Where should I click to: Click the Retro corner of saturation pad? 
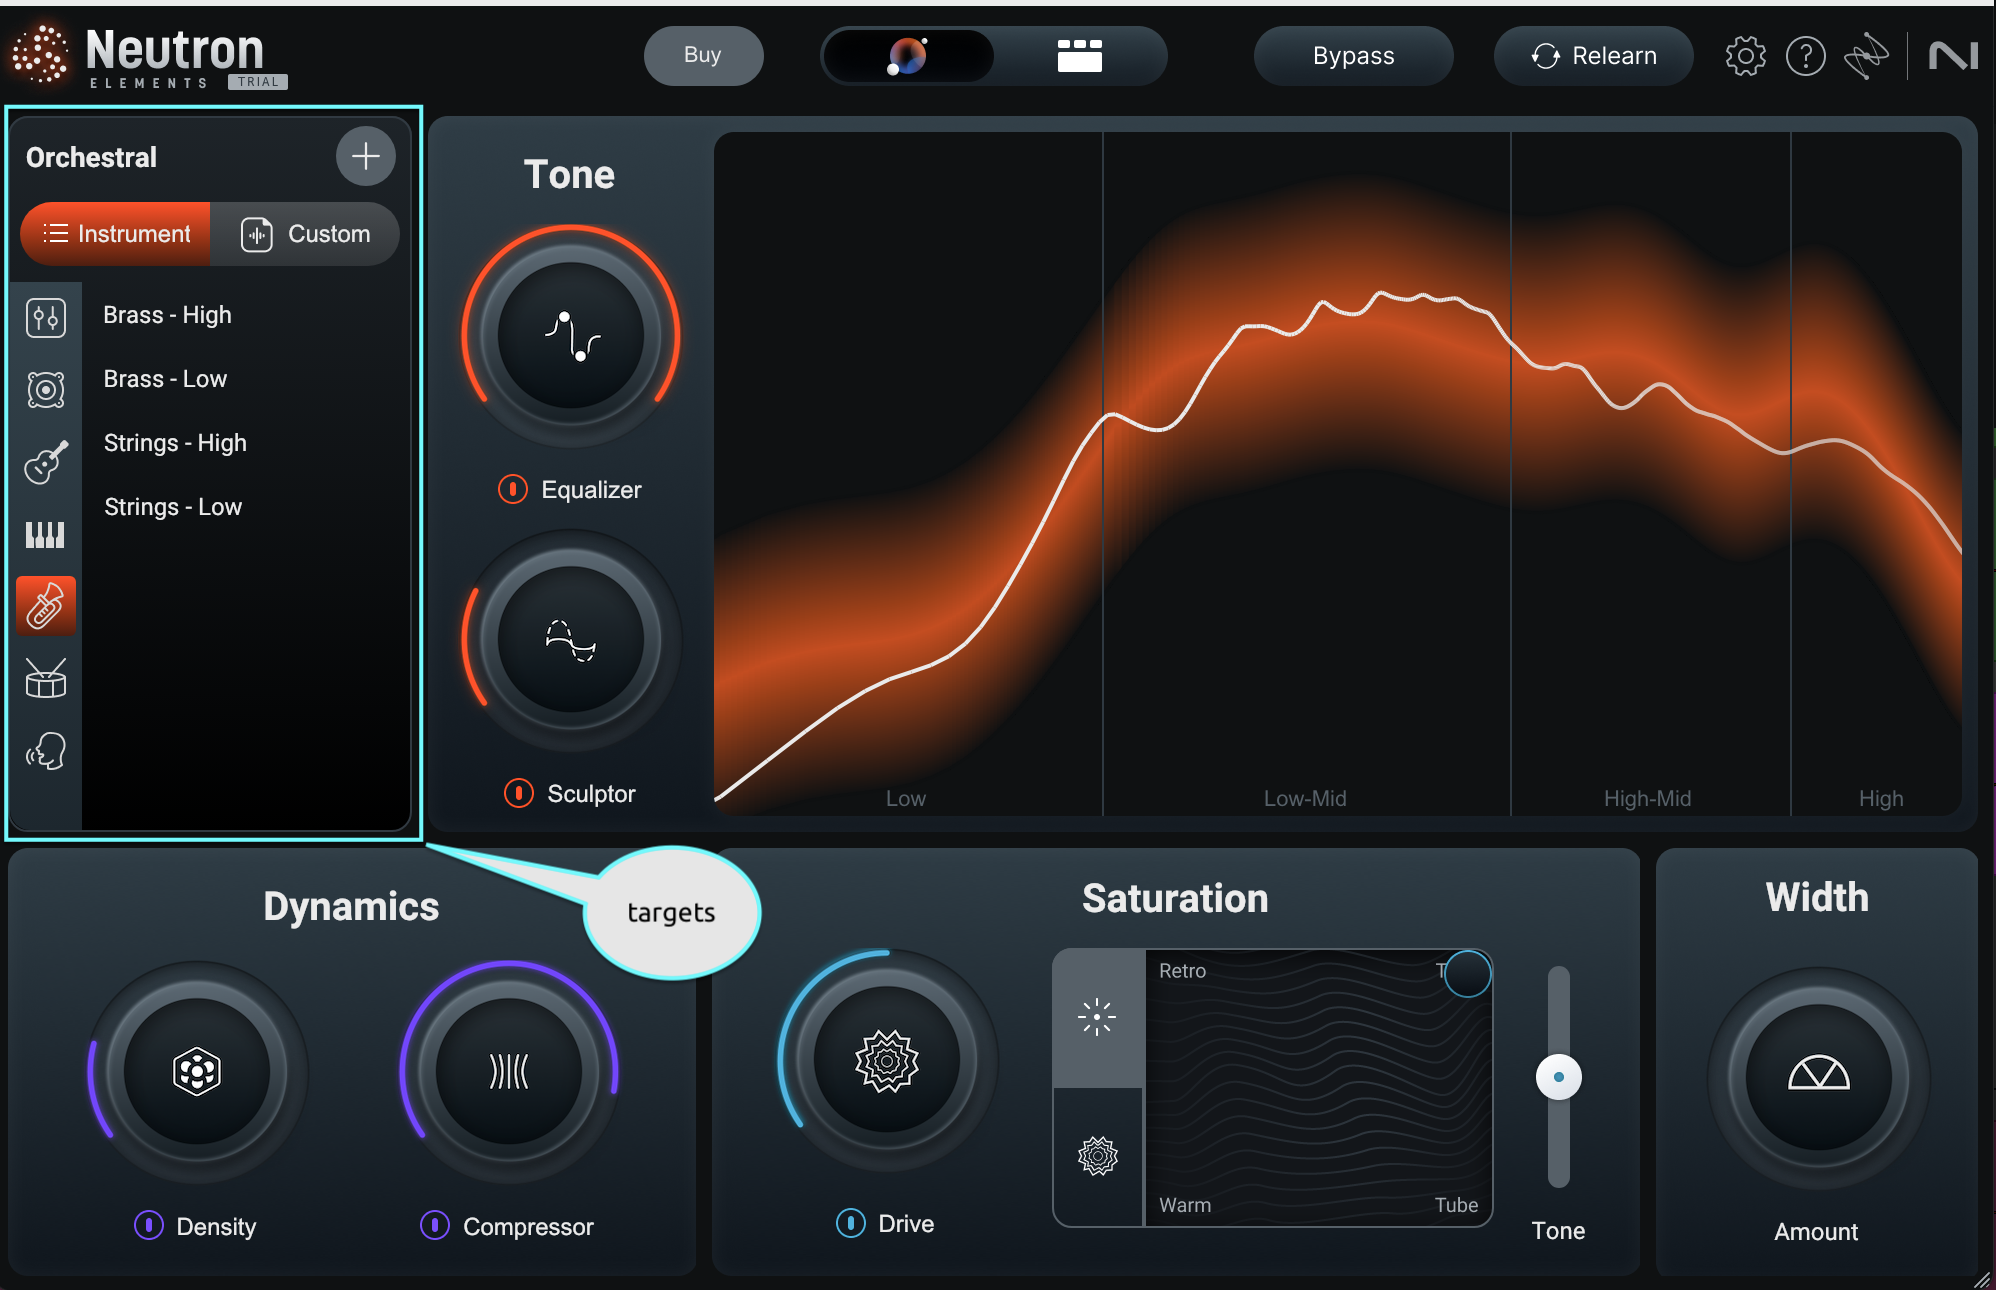[1182, 971]
